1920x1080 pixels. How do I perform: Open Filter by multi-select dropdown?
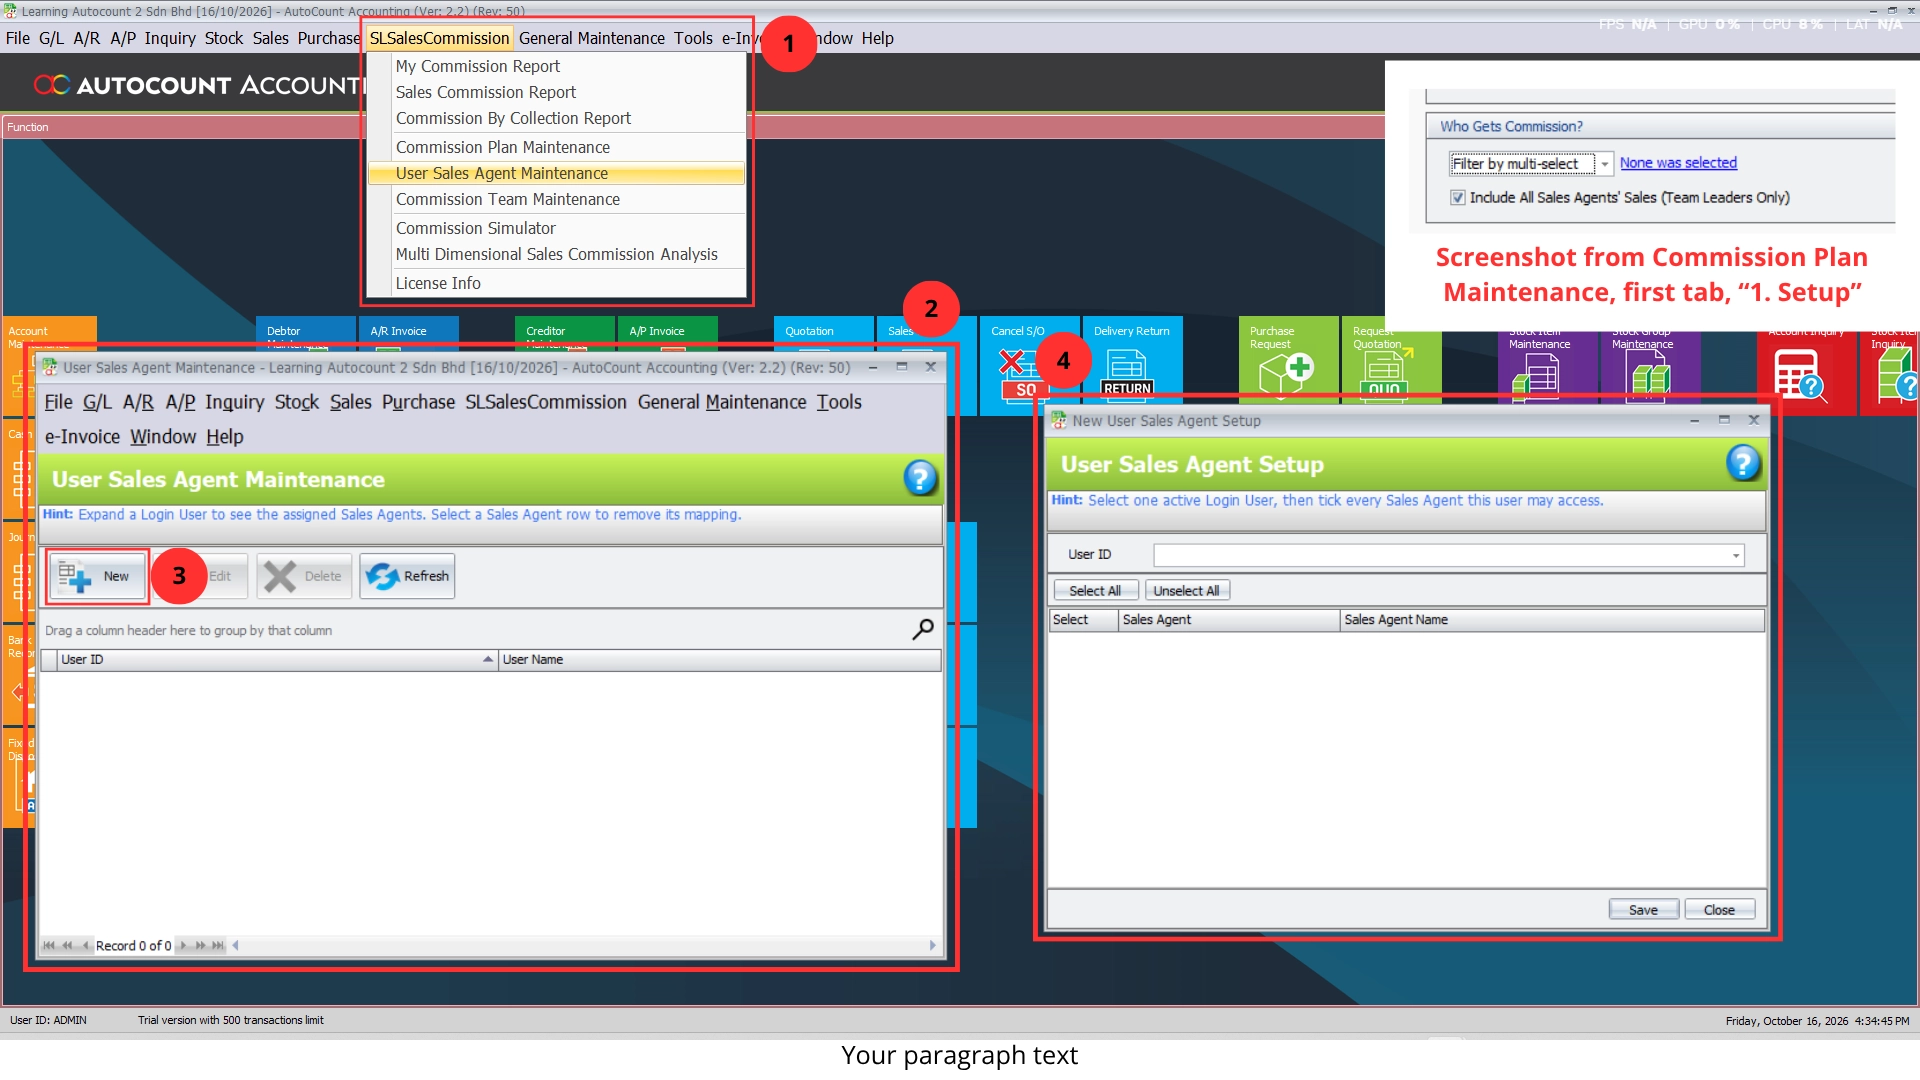1604,164
